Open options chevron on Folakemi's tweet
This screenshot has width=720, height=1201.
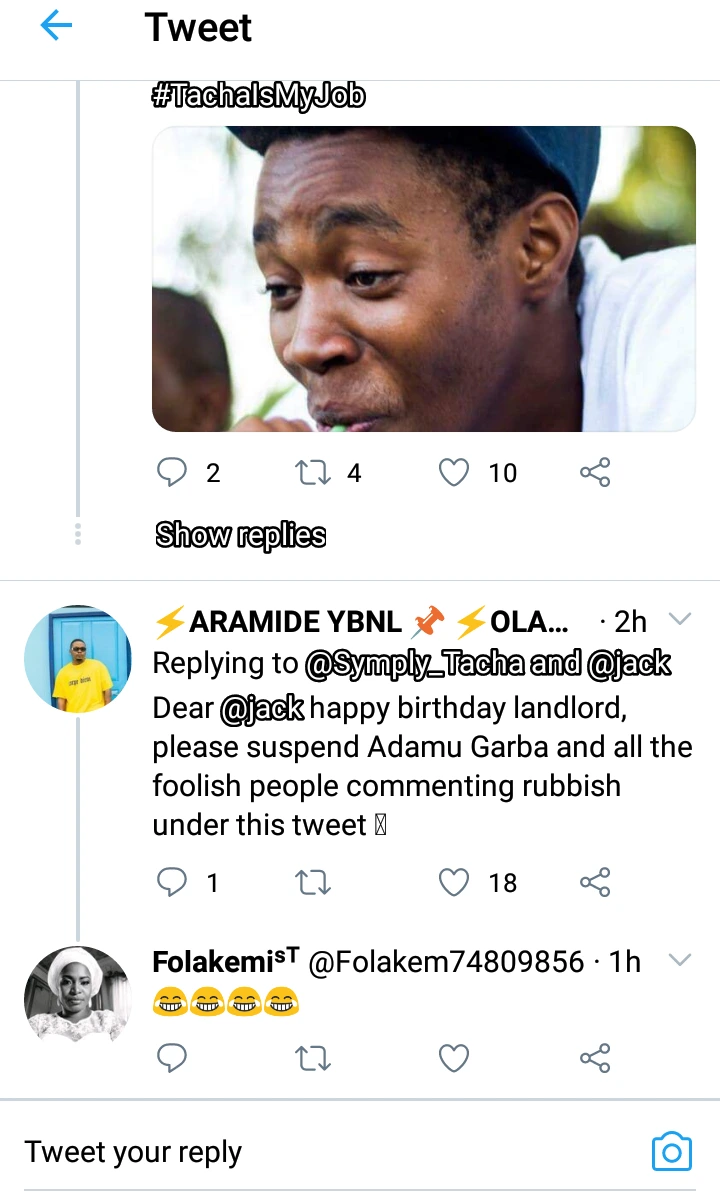coord(680,961)
